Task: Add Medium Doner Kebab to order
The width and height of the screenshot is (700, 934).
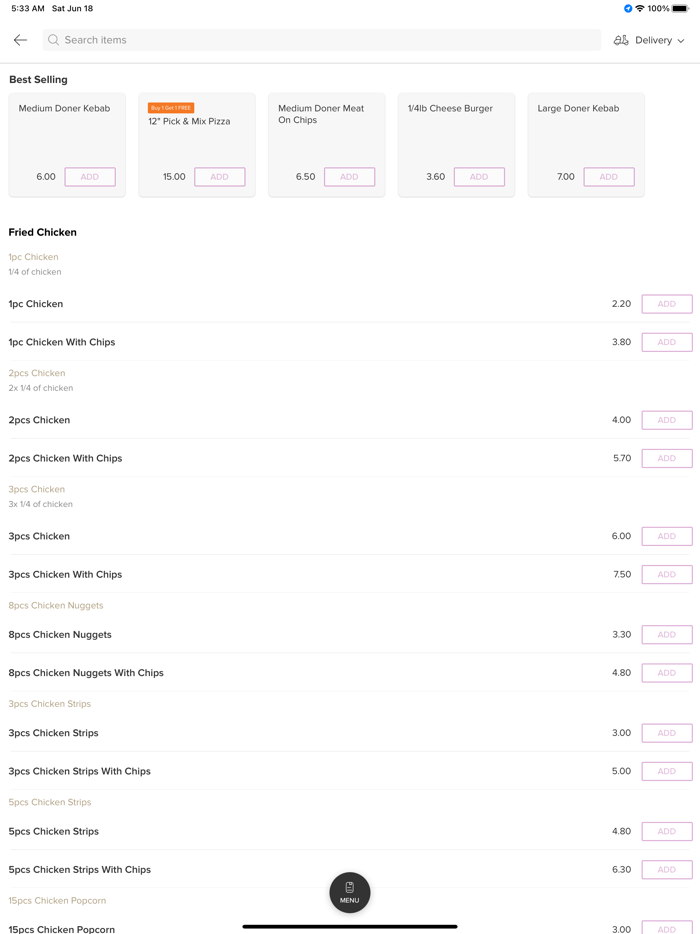Action: (x=90, y=177)
